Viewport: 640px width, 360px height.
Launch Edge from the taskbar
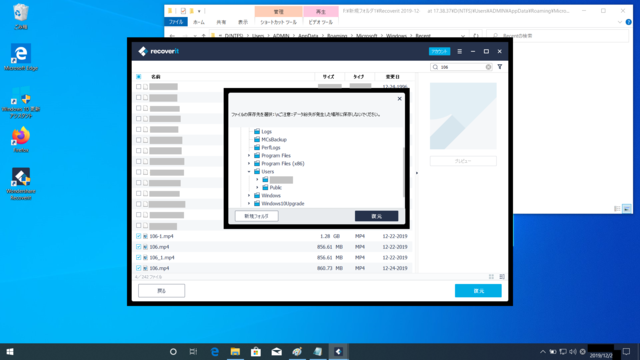click(x=215, y=351)
